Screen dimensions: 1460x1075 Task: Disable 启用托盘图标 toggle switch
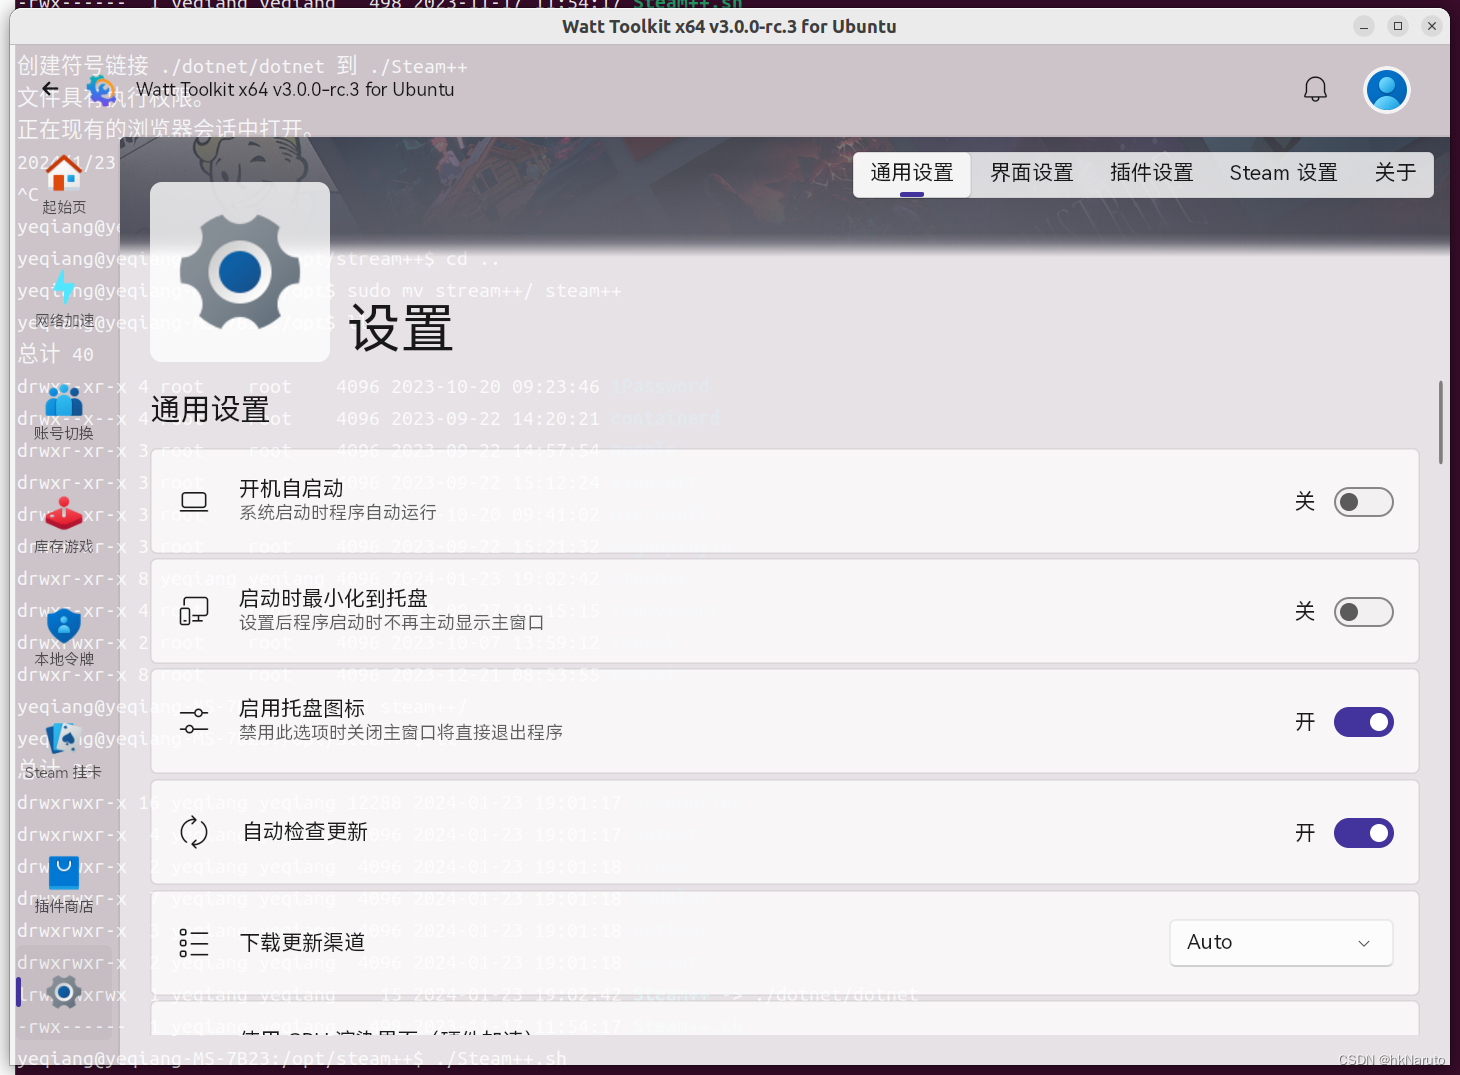[1364, 722]
